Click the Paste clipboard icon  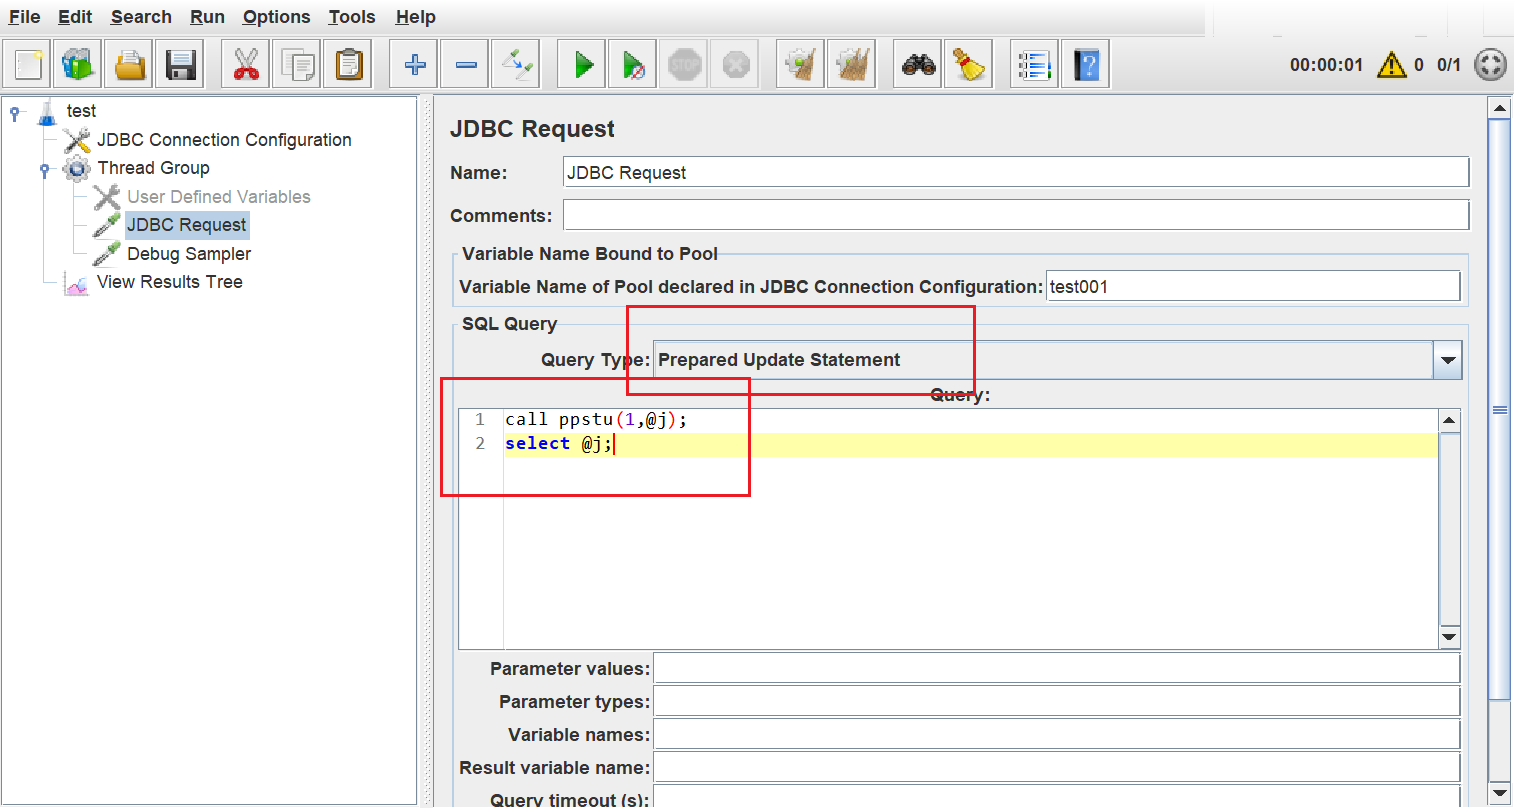(348, 65)
